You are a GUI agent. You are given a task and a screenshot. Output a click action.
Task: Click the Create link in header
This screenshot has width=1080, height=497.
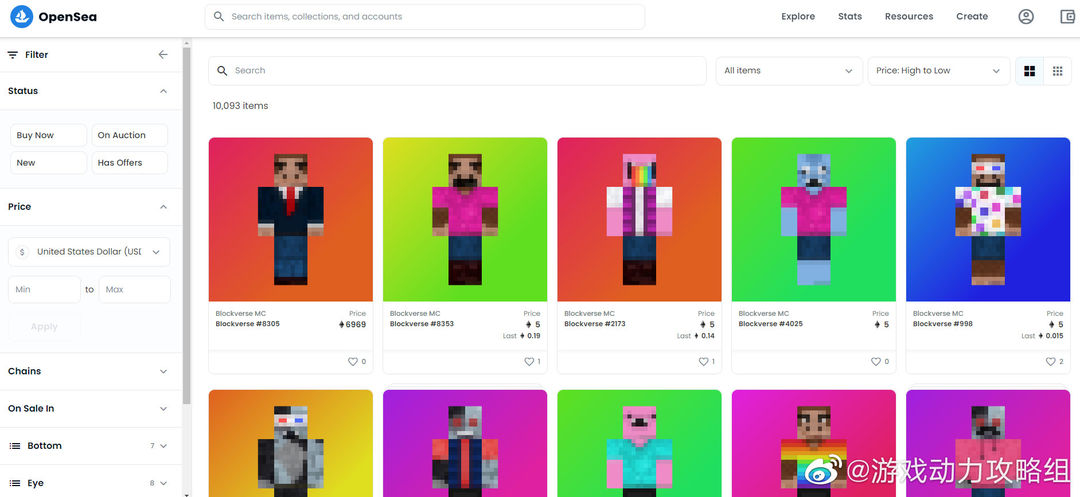tap(972, 17)
